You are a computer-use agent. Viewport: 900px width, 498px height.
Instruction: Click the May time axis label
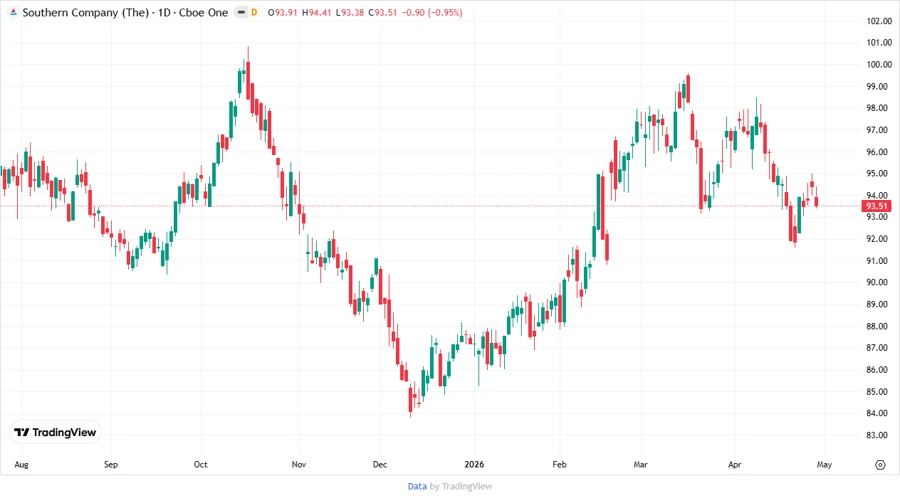[x=824, y=464]
